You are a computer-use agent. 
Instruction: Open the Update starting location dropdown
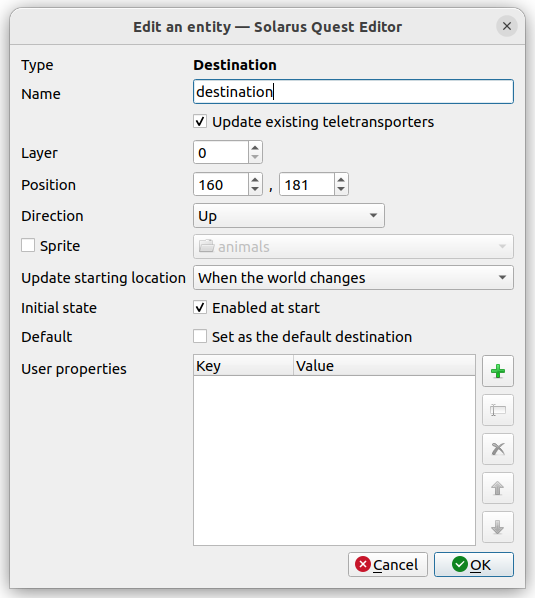click(x=353, y=277)
